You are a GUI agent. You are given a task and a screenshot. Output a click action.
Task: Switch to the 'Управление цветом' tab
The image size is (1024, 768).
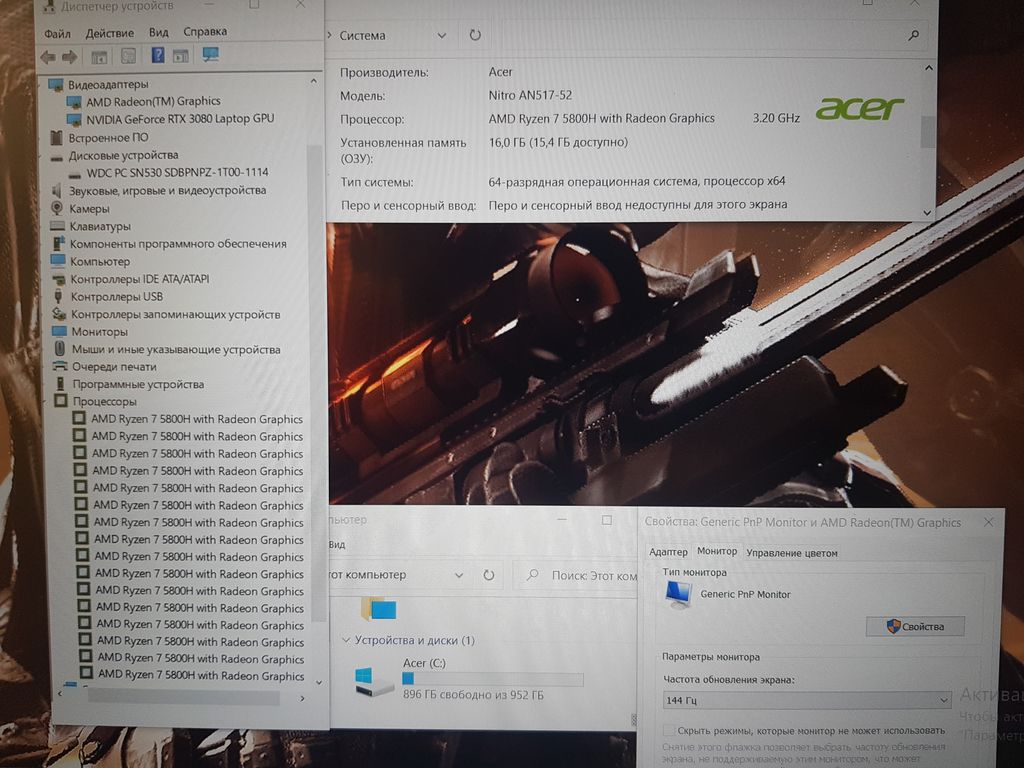[x=791, y=553]
